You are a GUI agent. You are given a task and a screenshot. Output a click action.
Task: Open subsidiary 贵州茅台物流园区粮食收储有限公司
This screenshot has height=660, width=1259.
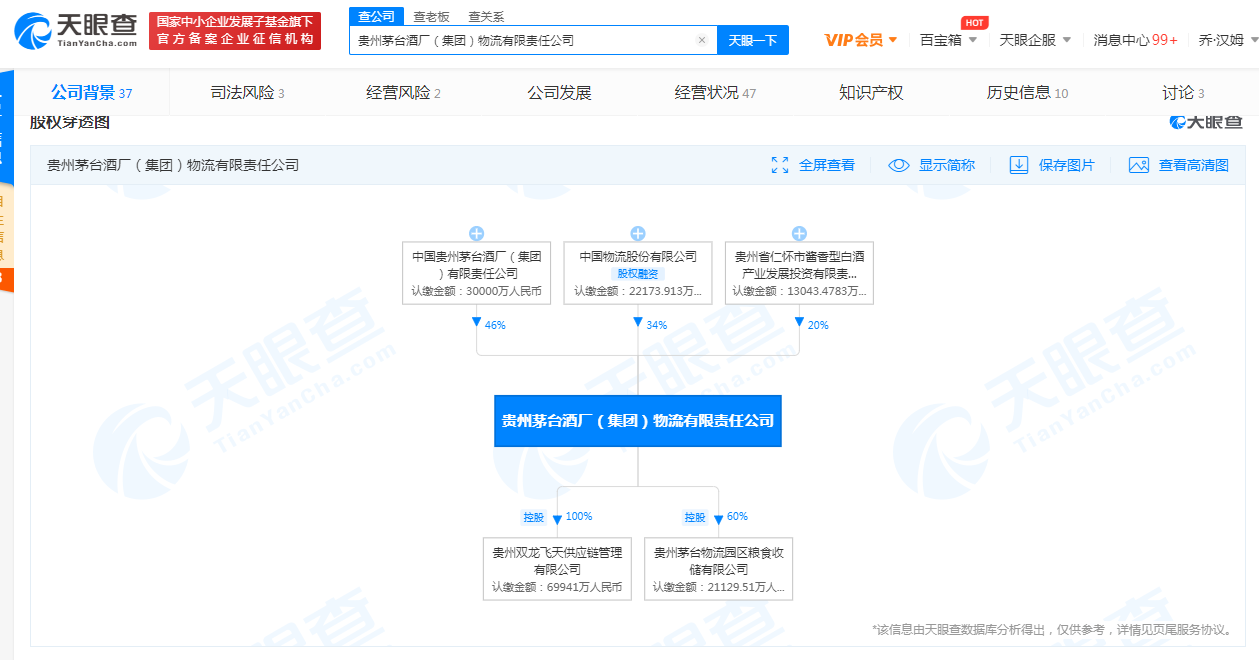718,569
